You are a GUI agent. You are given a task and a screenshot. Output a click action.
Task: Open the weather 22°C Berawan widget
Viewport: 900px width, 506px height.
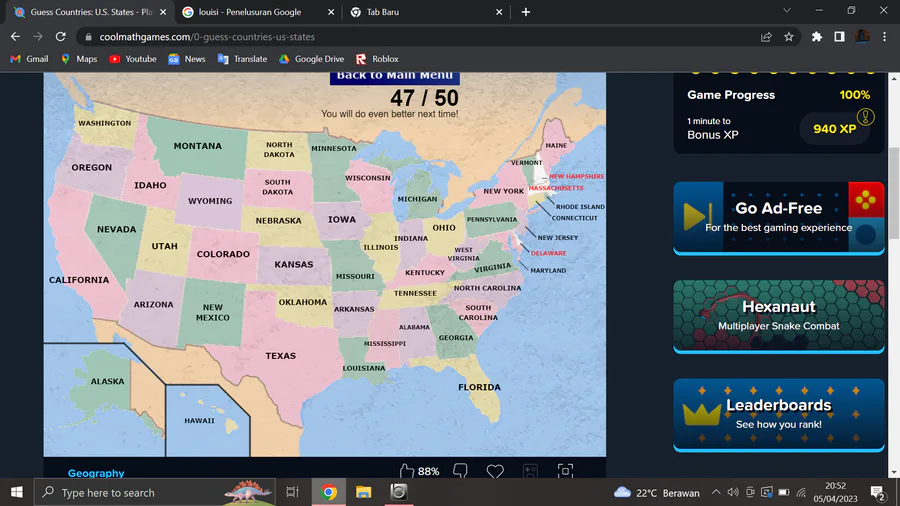click(x=657, y=492)
